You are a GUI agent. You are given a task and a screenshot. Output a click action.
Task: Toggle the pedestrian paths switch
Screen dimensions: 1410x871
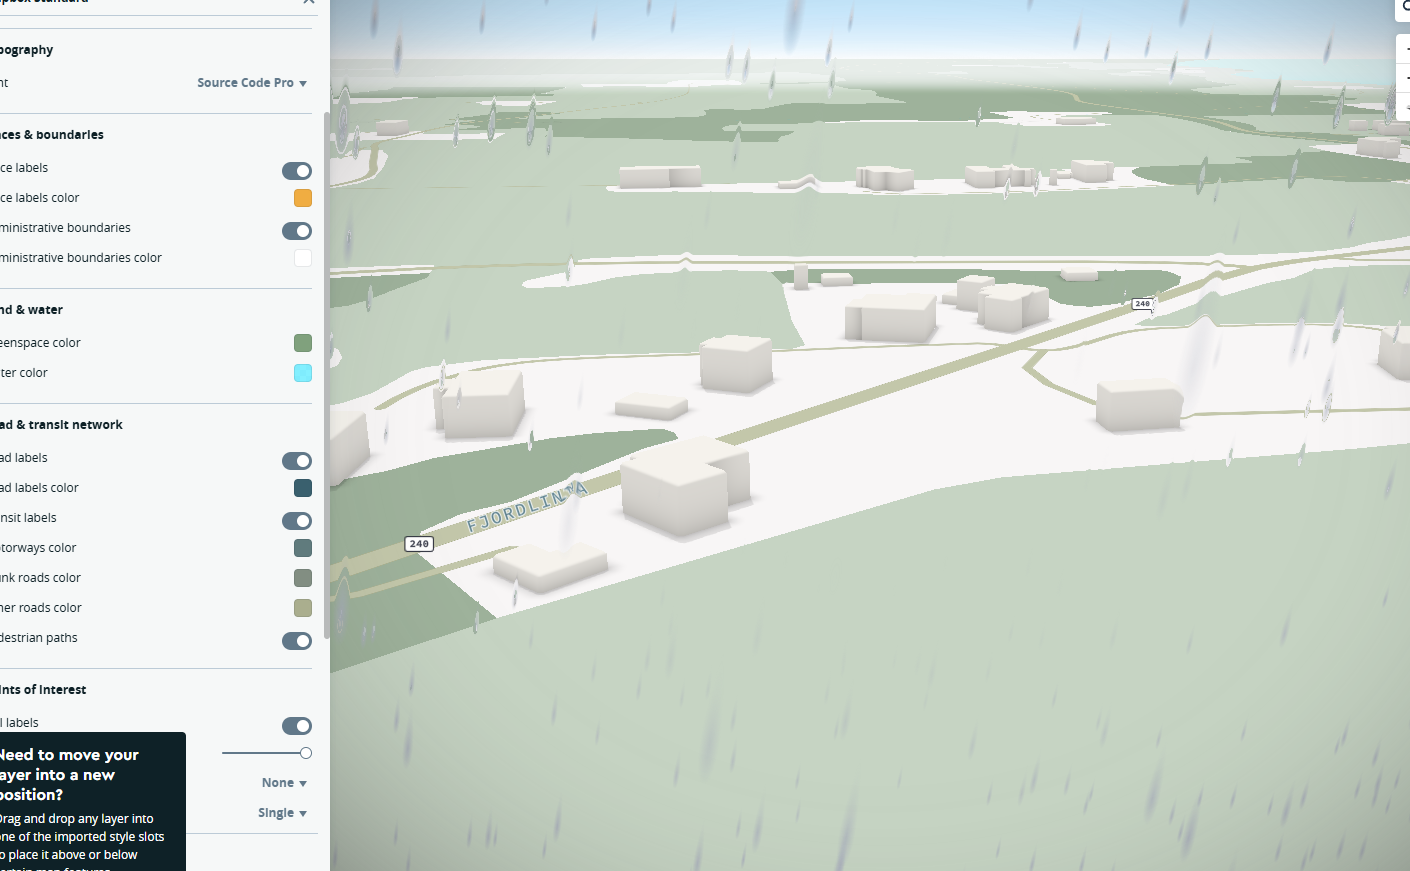click(297, 641)
